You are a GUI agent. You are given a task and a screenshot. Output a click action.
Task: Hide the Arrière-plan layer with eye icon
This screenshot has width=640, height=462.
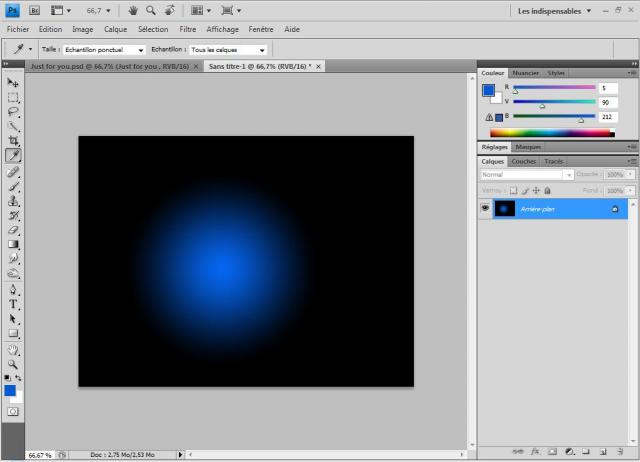[485, 209]
